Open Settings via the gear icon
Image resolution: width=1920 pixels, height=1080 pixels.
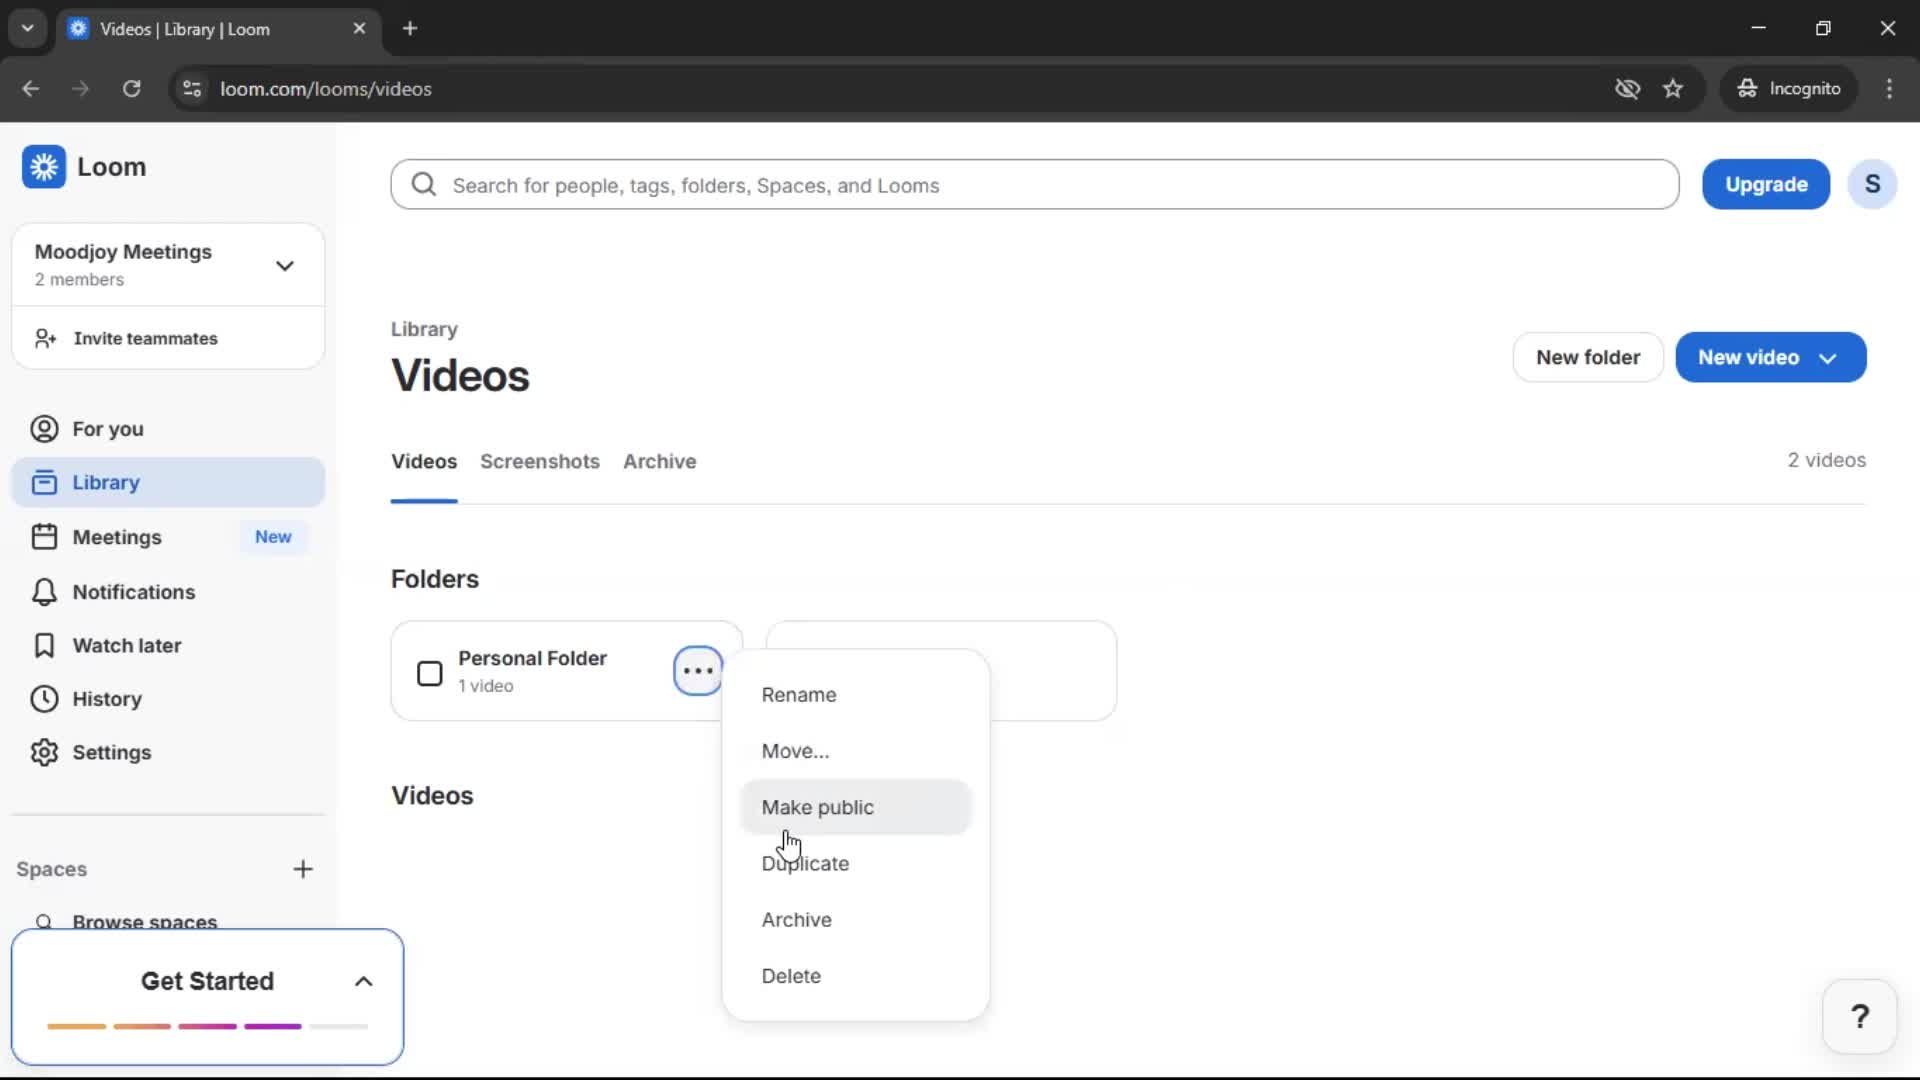tap(43, 752)
